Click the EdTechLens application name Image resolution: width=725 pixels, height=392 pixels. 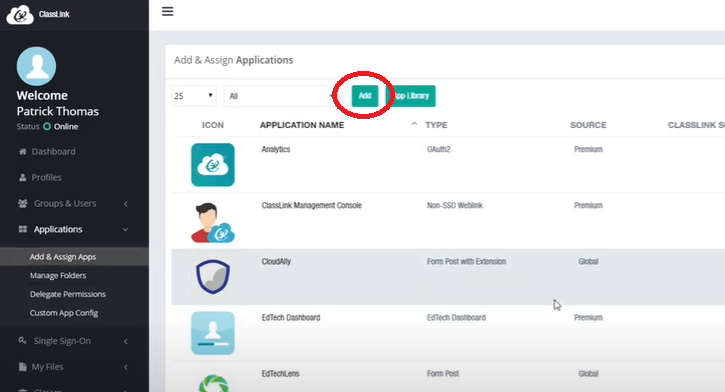click(281, 374)
